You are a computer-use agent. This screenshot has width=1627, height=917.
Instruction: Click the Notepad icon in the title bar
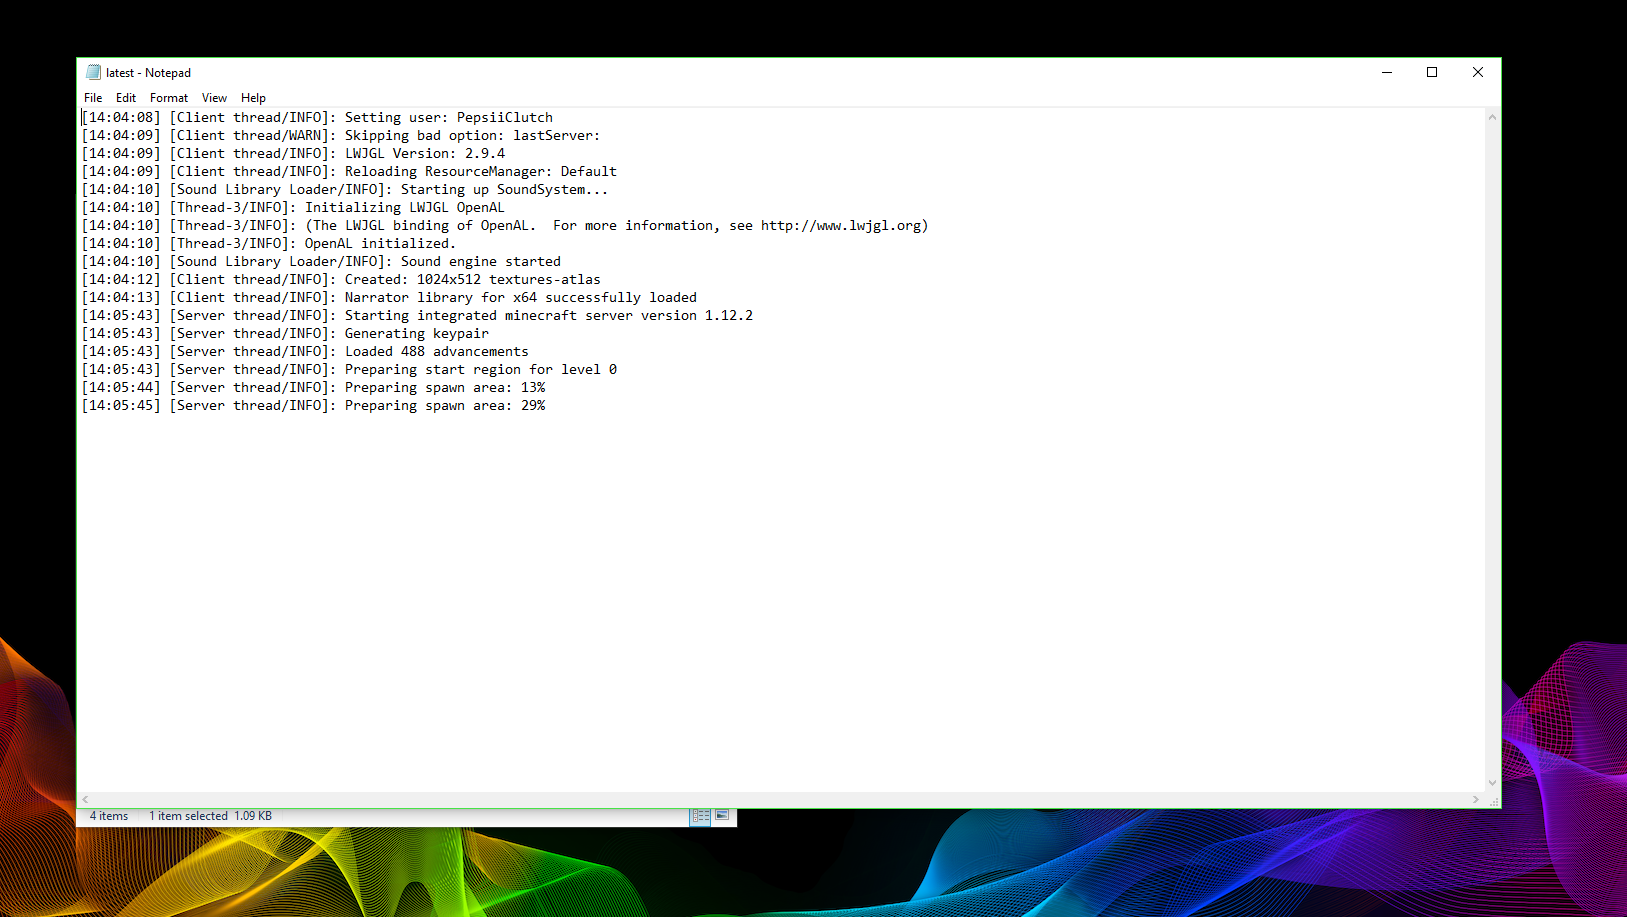pos(94,72)
